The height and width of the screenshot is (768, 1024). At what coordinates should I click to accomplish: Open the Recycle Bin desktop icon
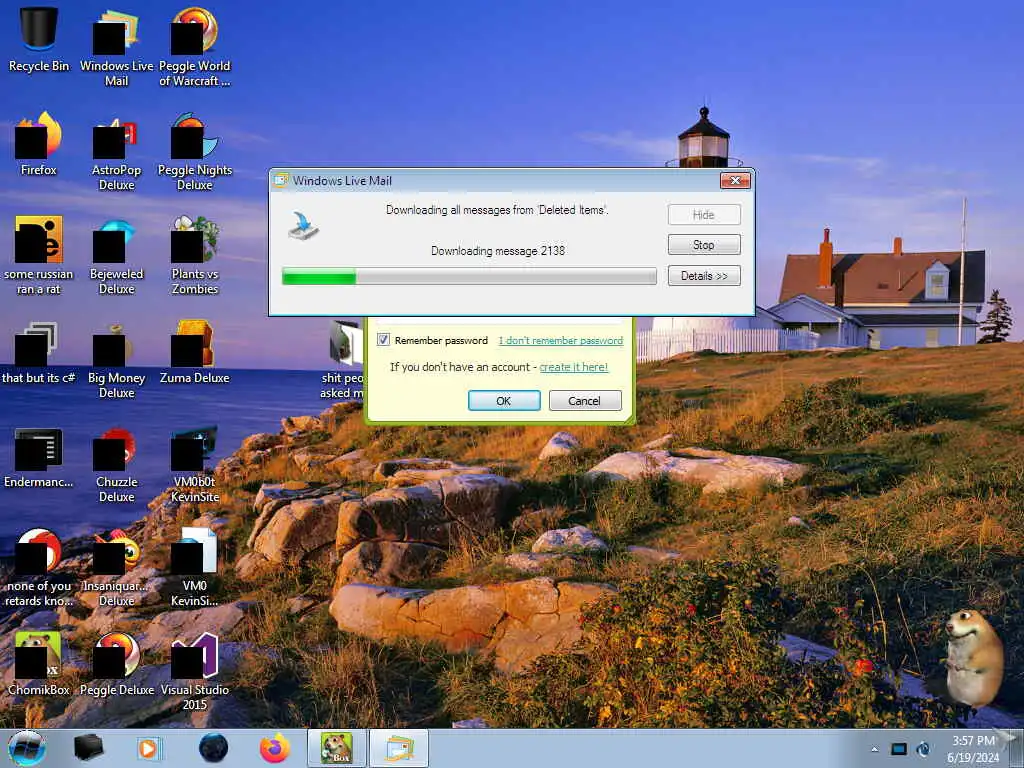coord(39,37)
